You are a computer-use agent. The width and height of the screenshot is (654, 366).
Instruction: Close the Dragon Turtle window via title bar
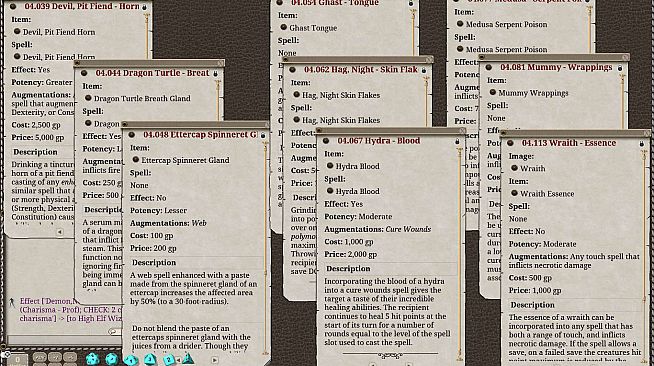click(220, 63)
